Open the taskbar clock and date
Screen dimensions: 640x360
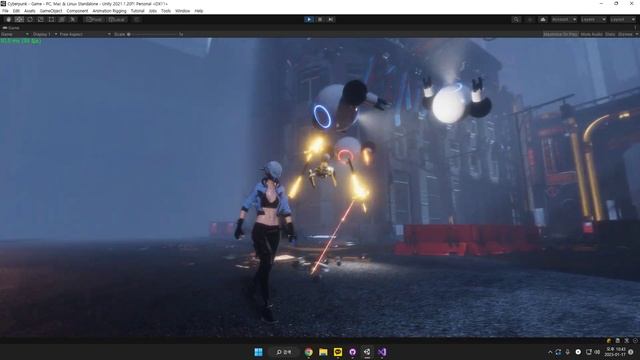click(x=616, y=352)
